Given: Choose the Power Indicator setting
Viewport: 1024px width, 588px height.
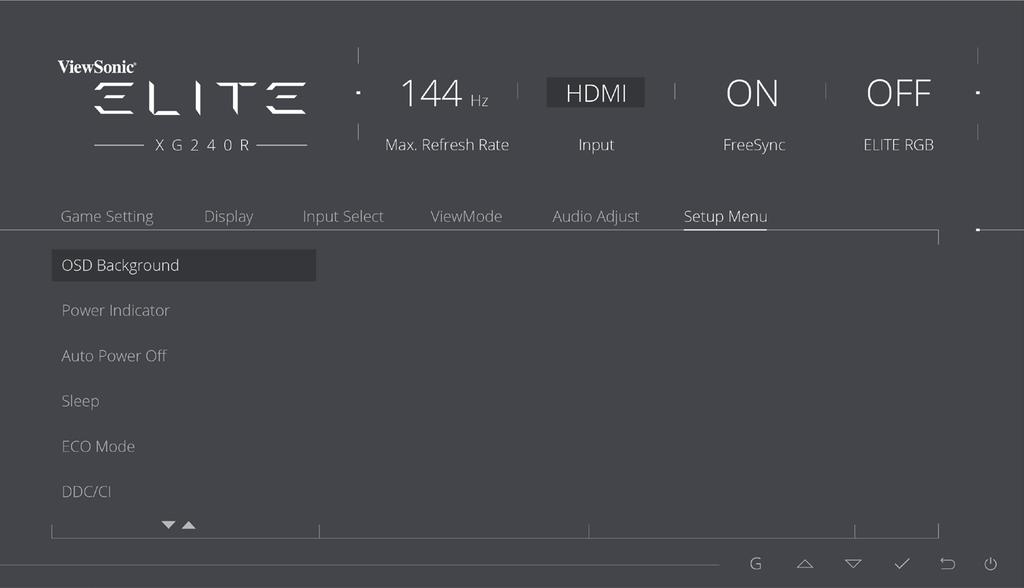Looking at the screenshot, I should click(116, 310).
